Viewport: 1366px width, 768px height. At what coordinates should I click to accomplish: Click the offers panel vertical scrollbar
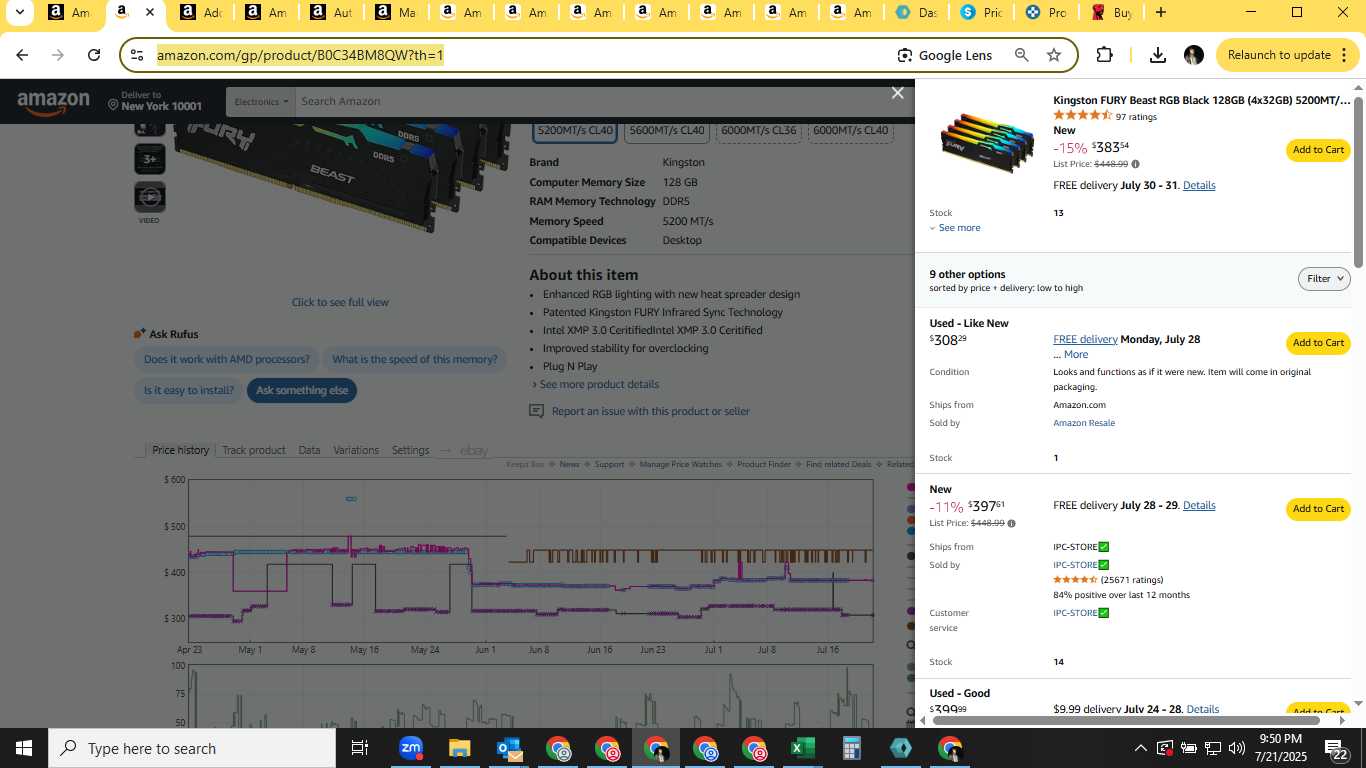point(1358,180)
